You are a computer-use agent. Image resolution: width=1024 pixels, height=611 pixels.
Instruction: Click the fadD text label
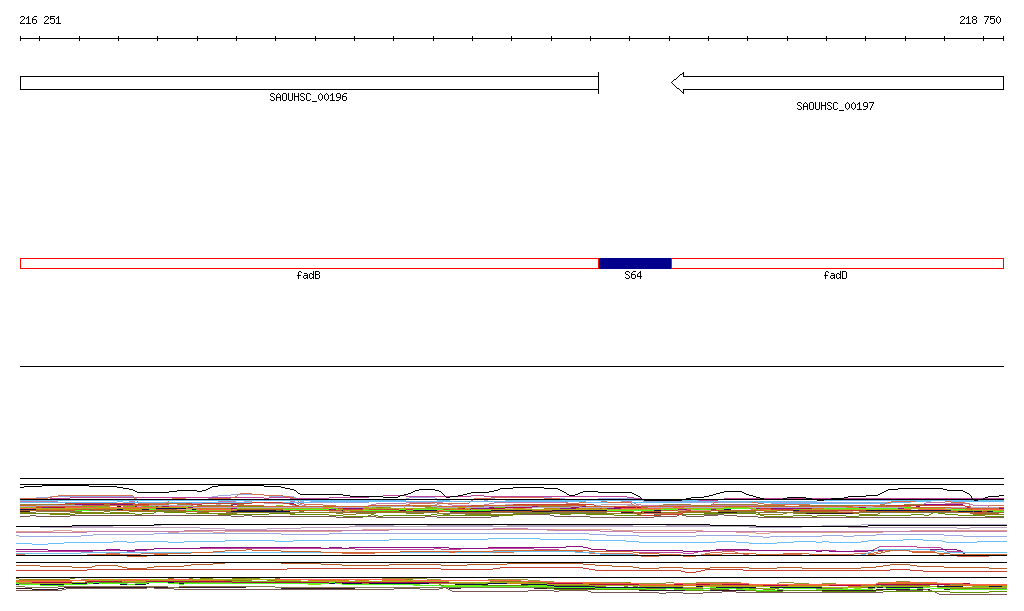(835, 276)
